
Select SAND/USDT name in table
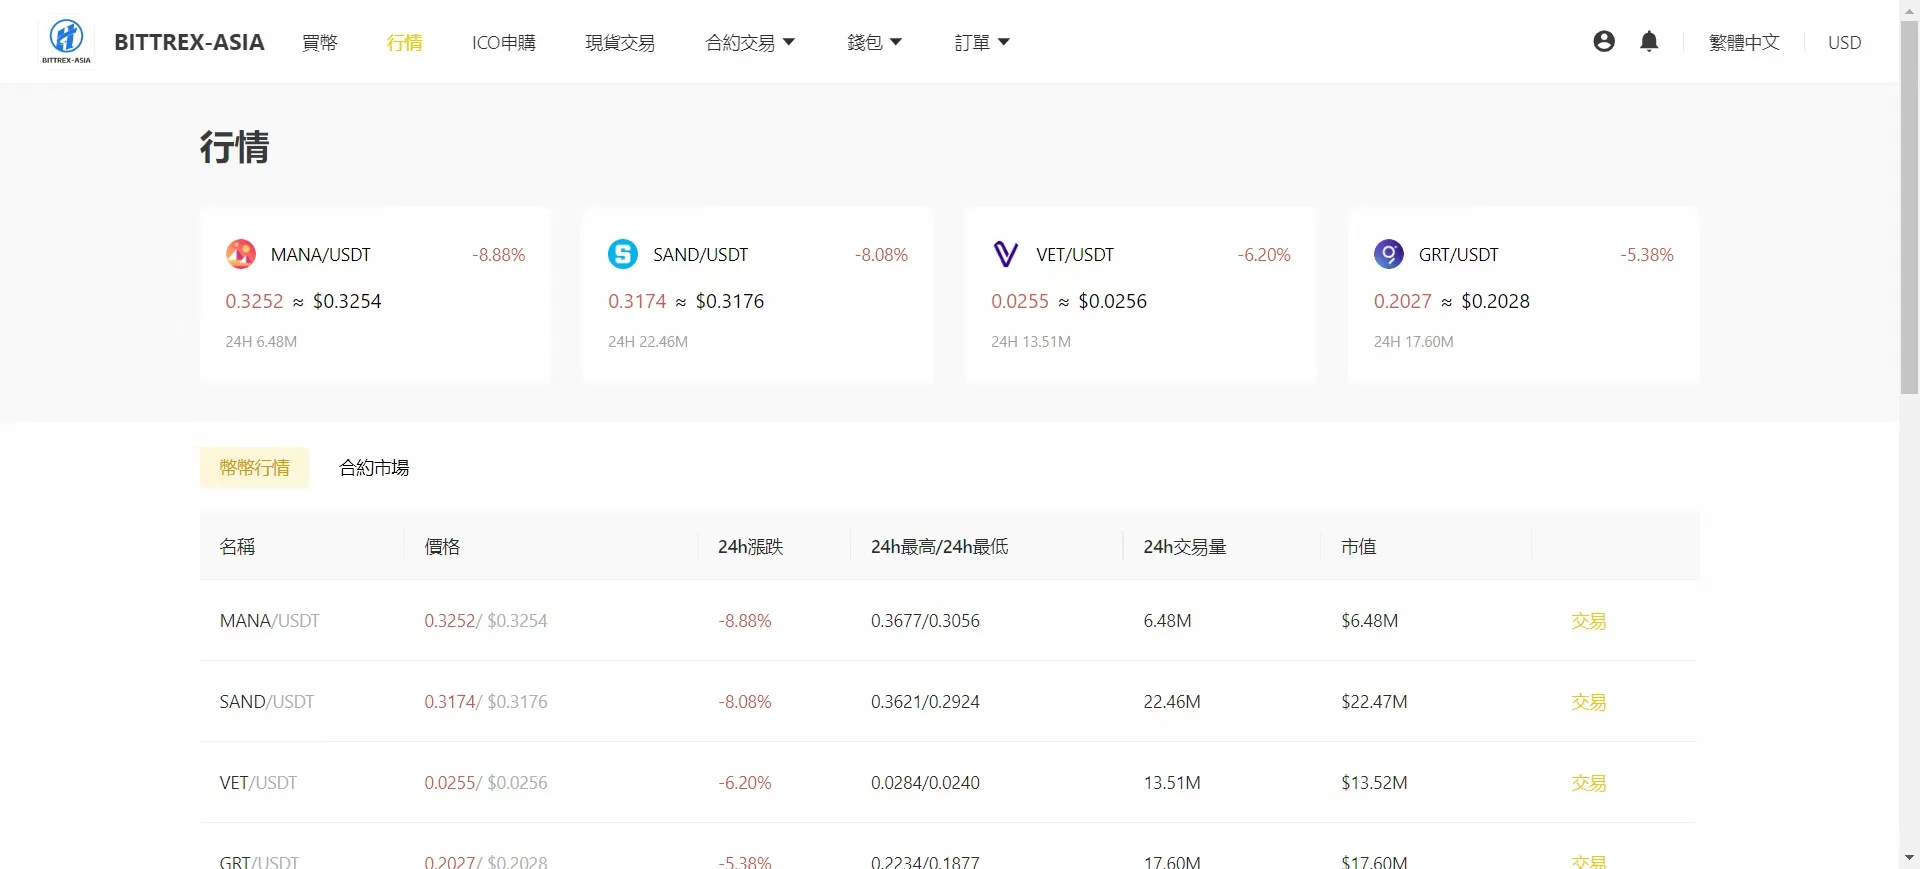[267, 702]
